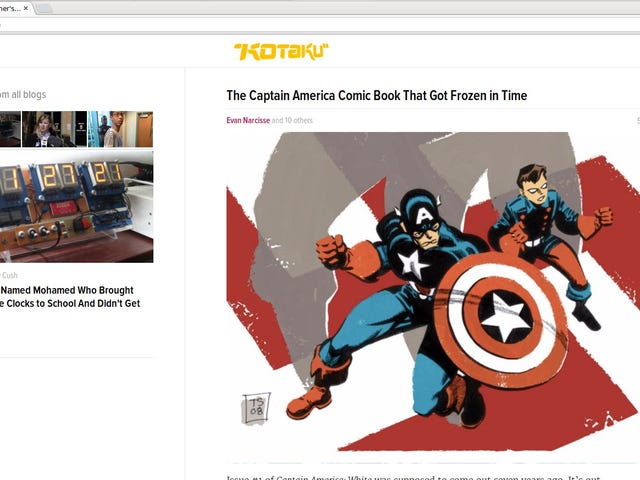View thumbnail of boy with glasses
The image size is (640, 480).
120,129
